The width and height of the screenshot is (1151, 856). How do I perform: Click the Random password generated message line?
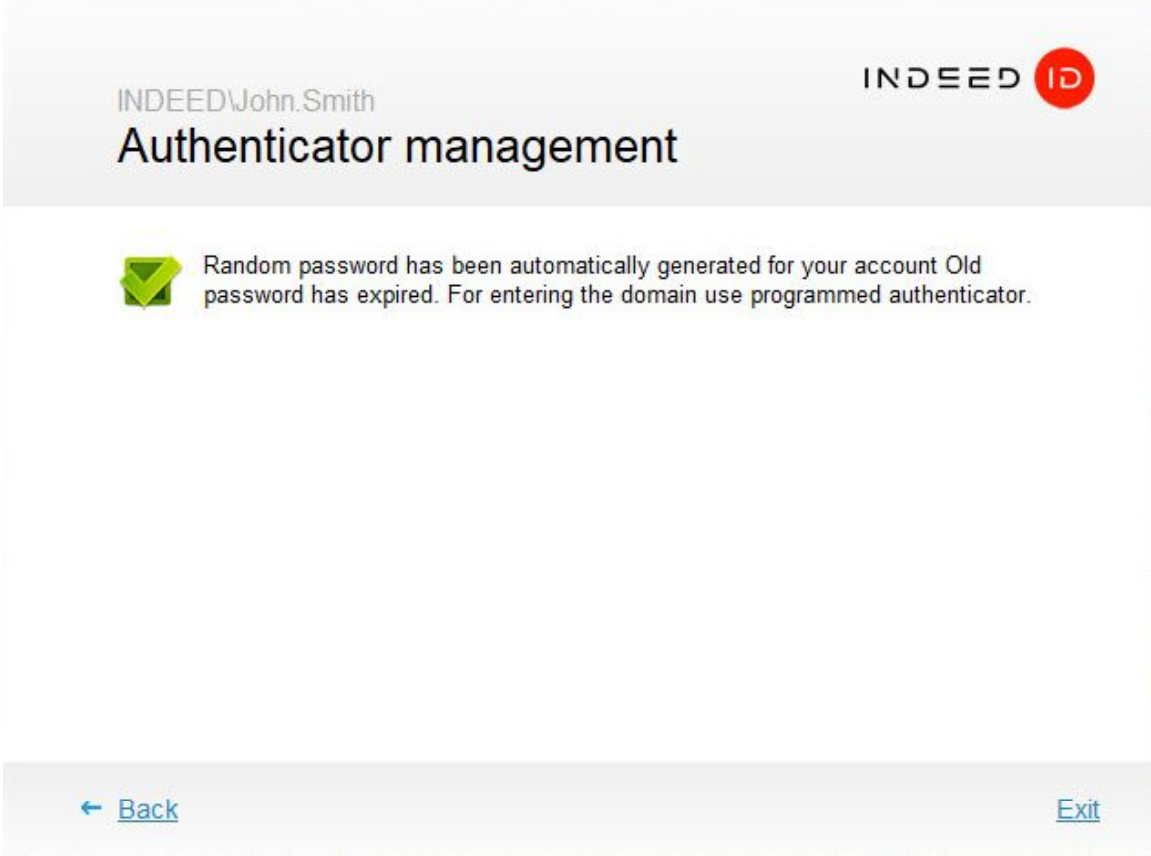pos(592,266)
